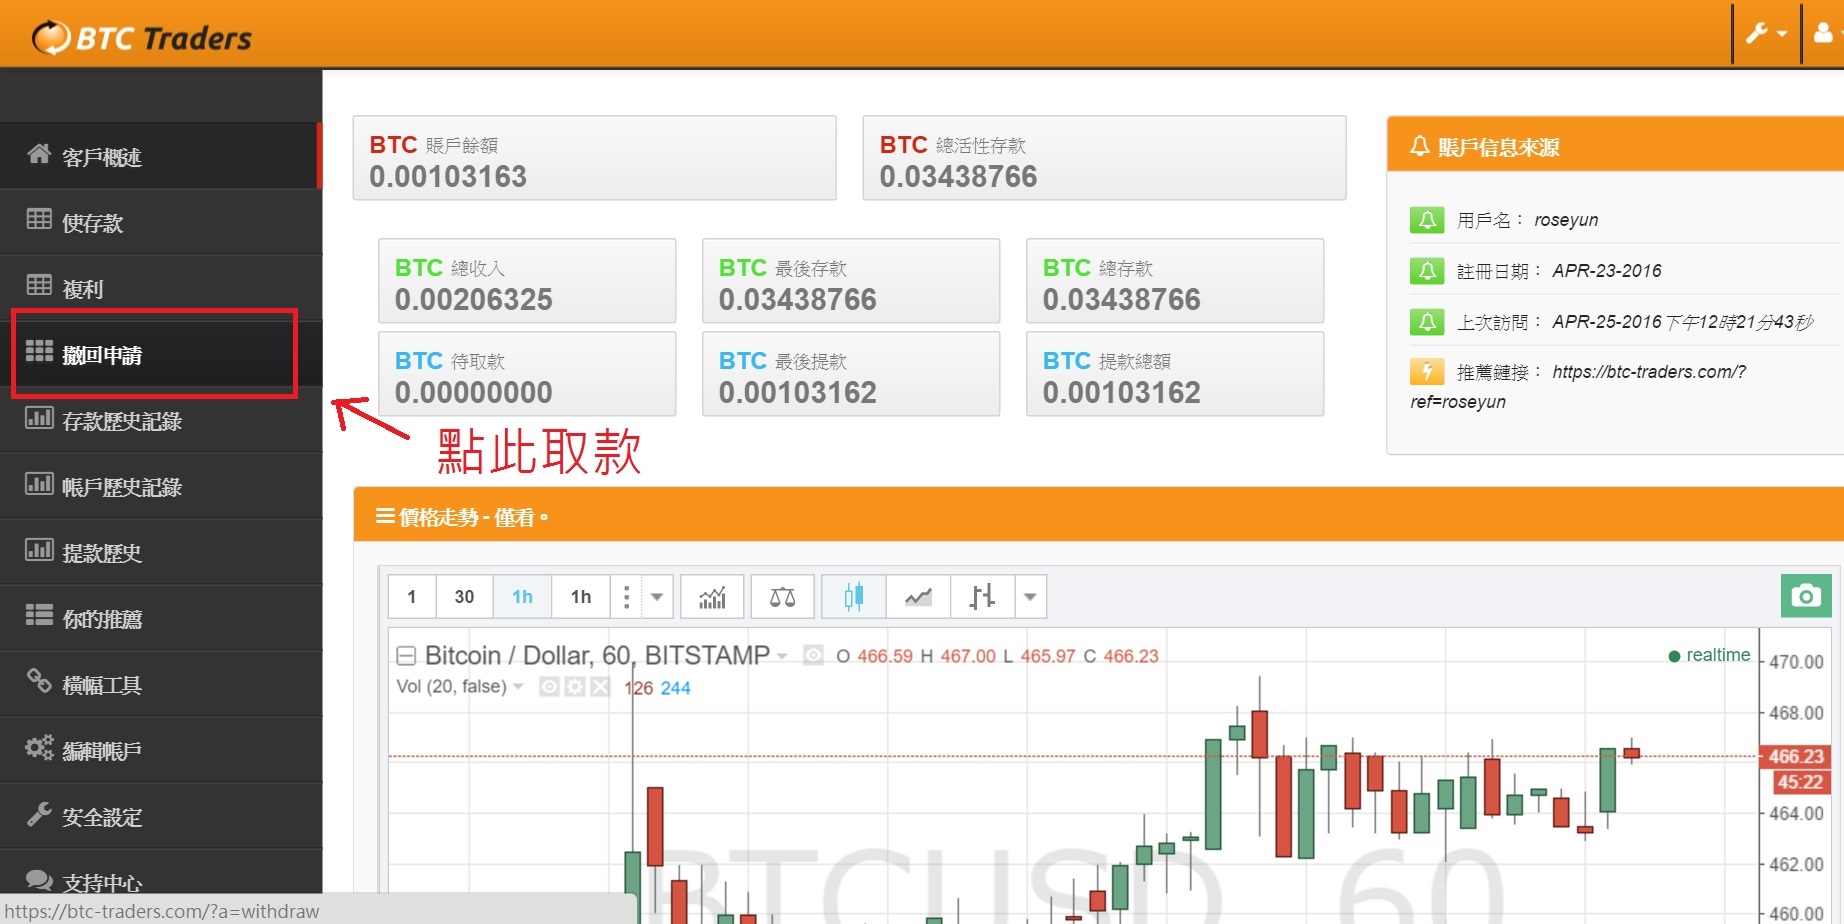Click the latest red candlestick on chart
This screenshot has height=924, width=1844.
click(x=1631, y=753)
